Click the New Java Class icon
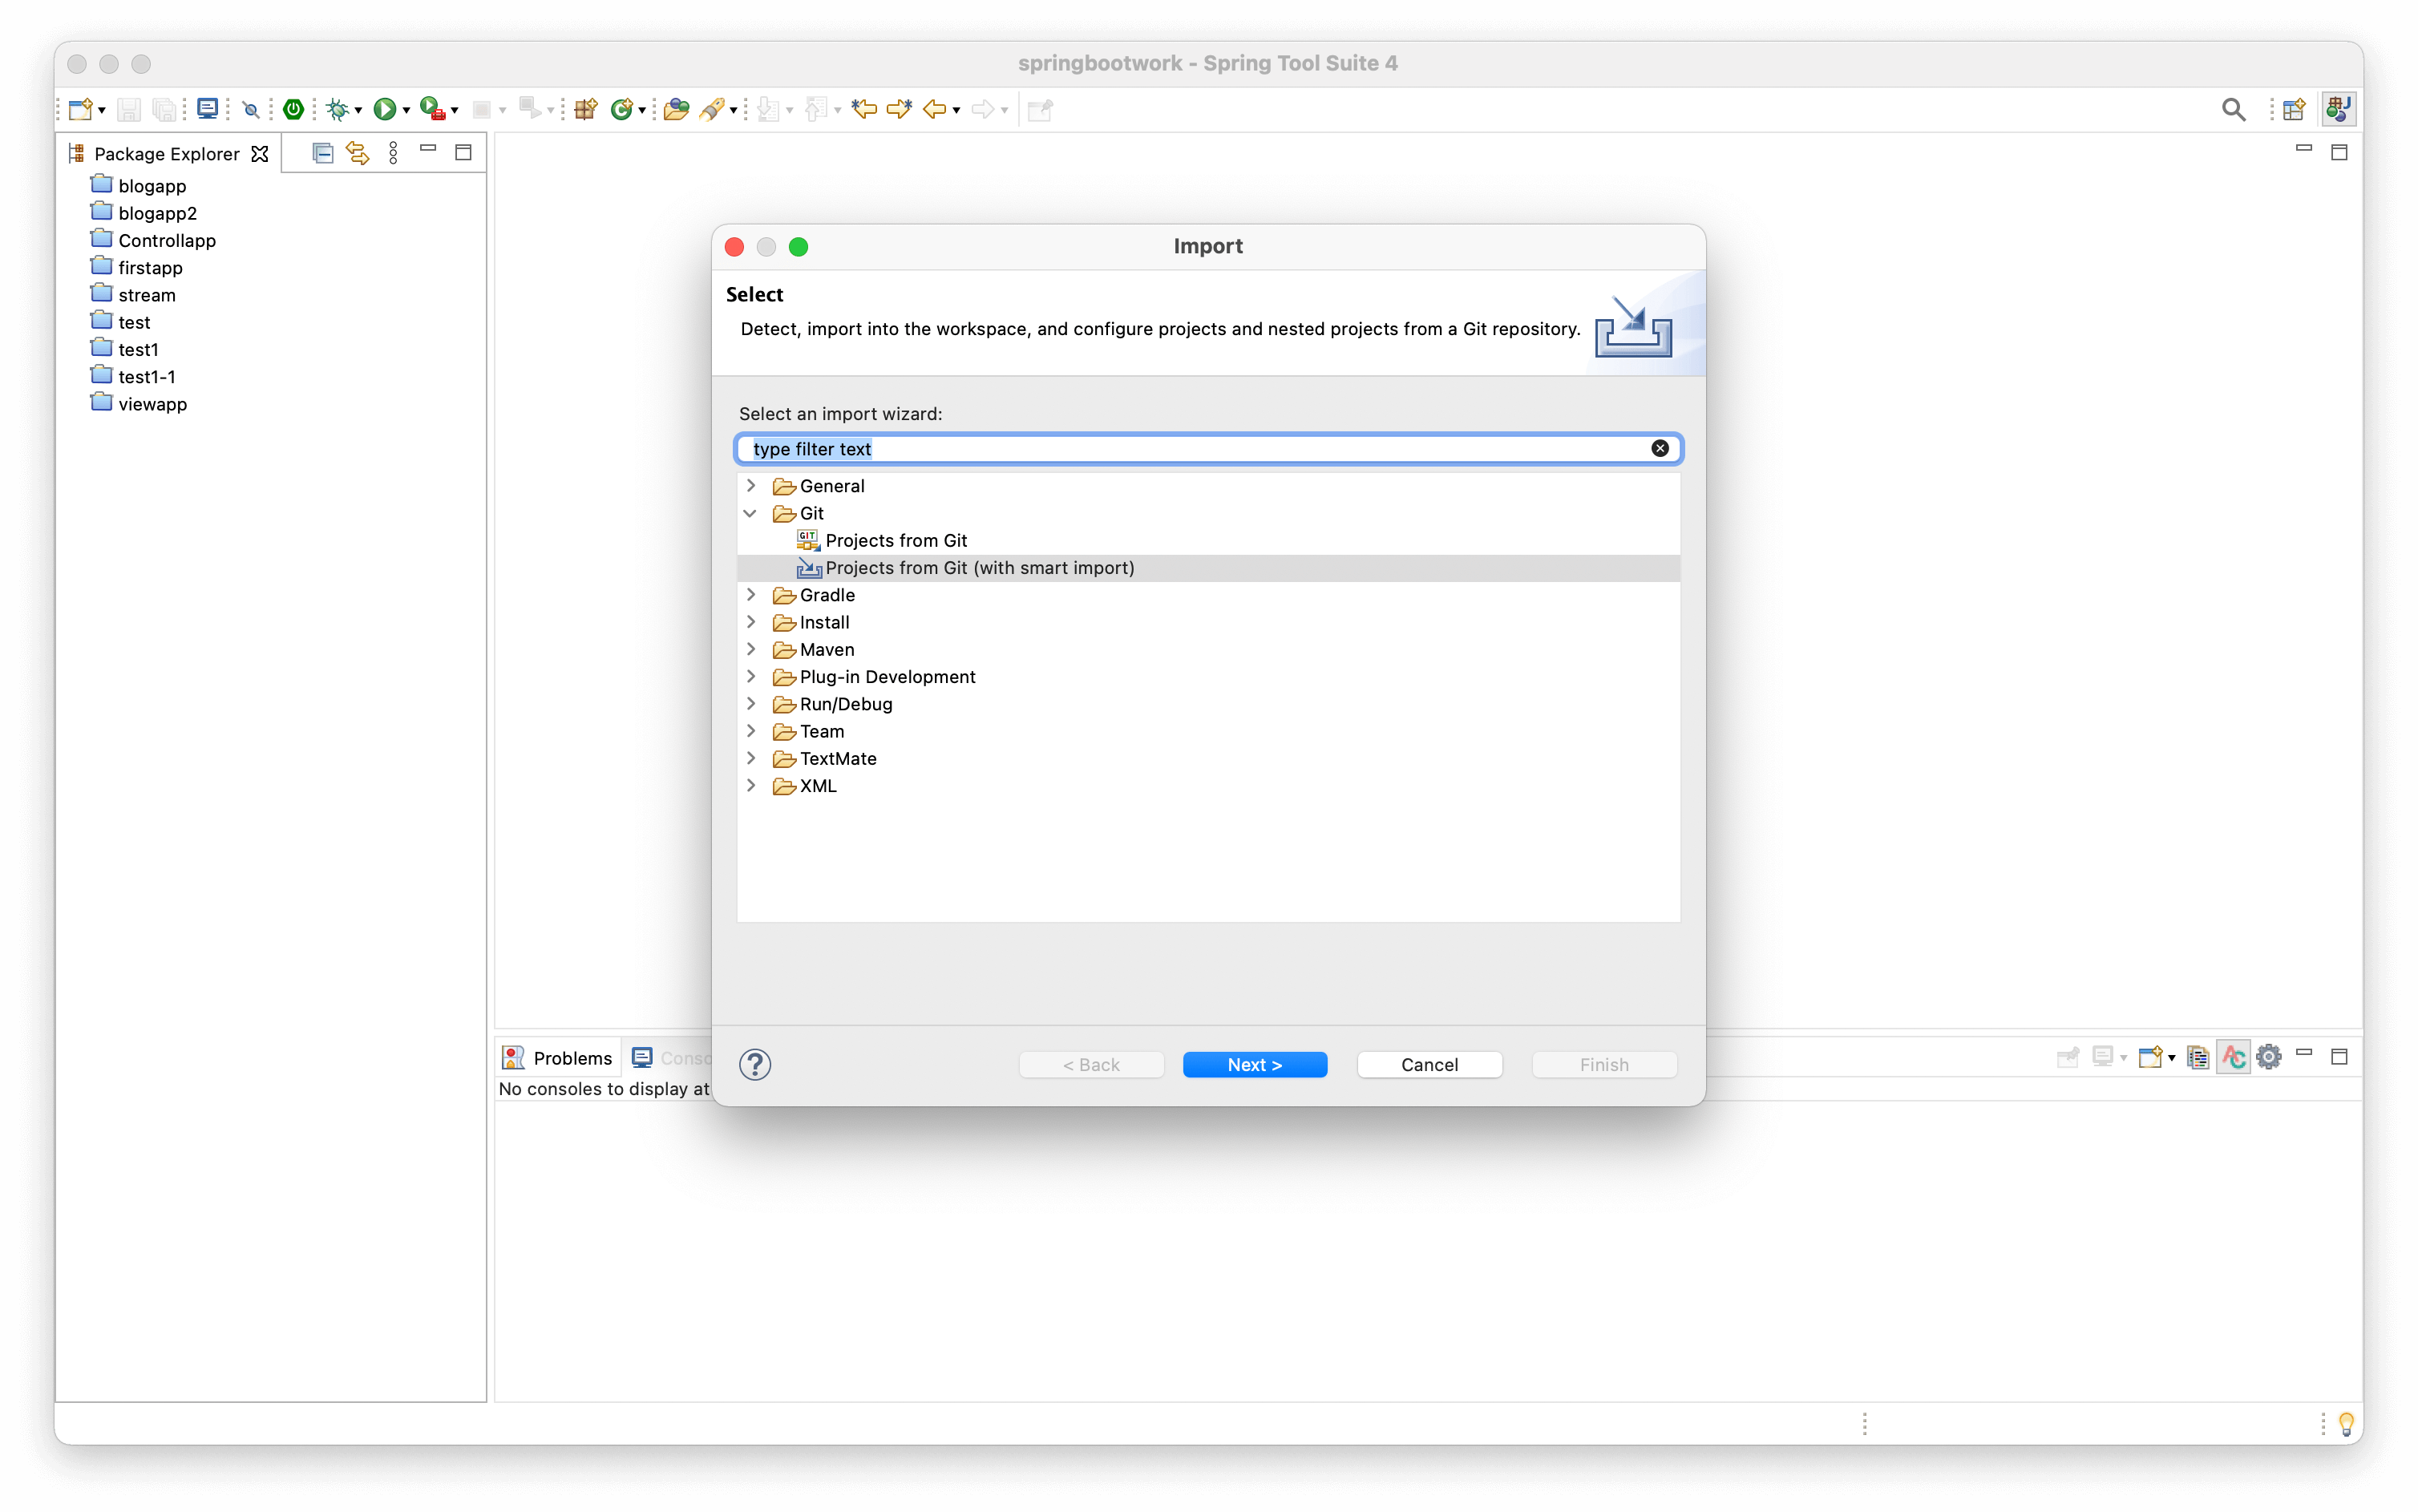Image resolution: width=2418 pixels, height=1512 pixels. tap(622, 109)
